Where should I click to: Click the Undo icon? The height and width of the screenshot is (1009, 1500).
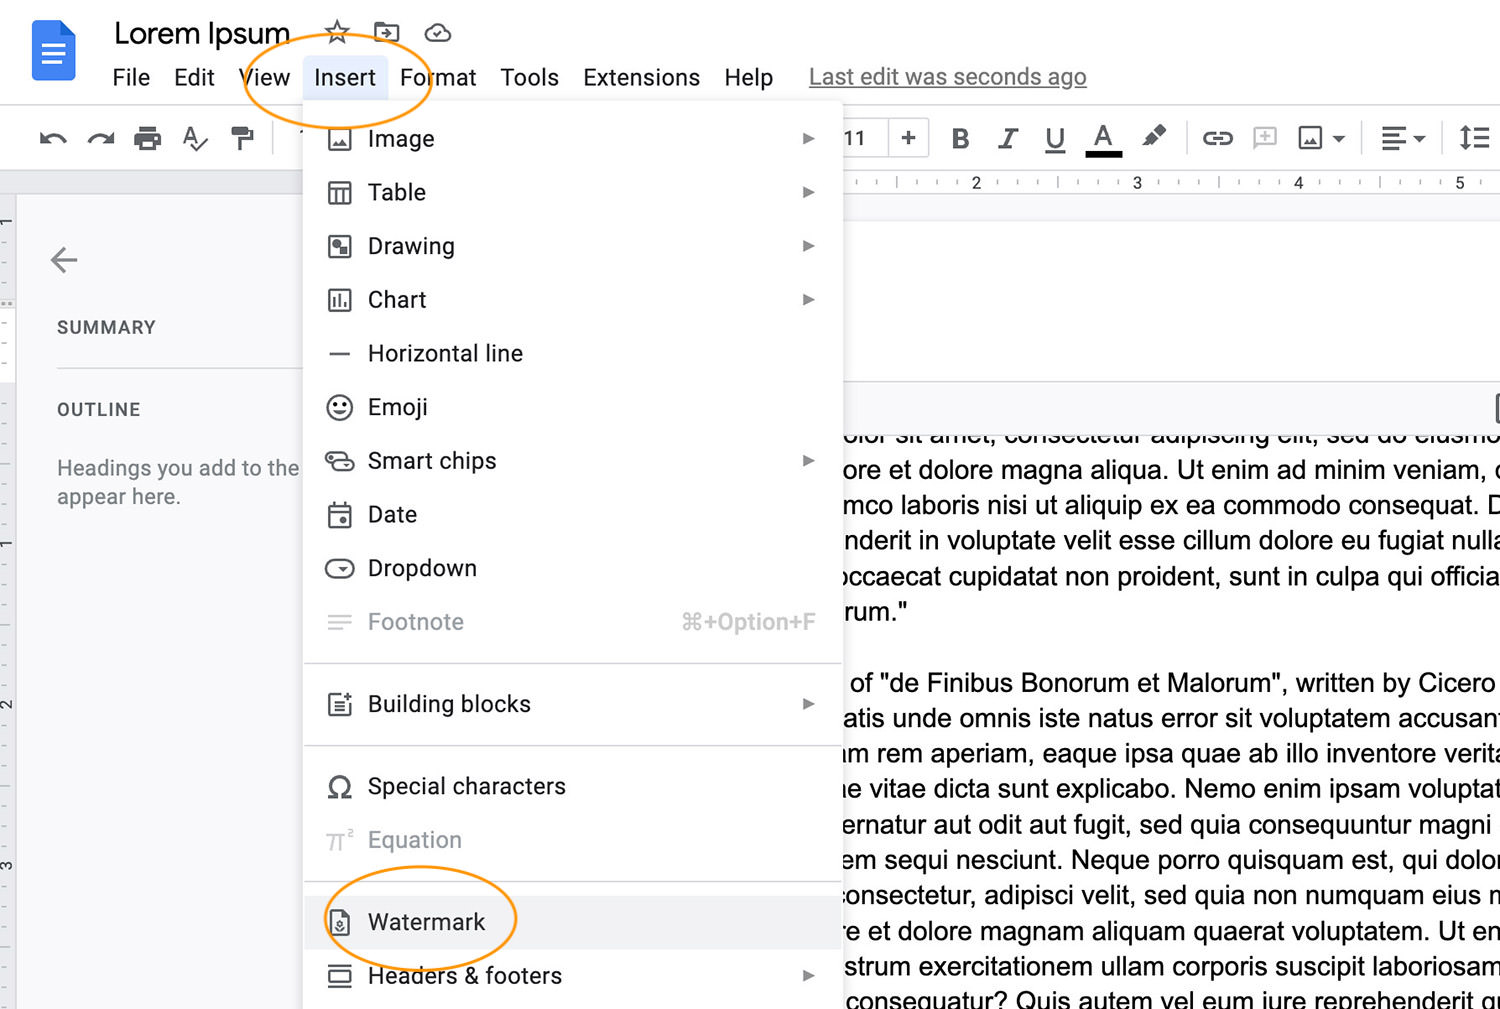coord(52,138)
